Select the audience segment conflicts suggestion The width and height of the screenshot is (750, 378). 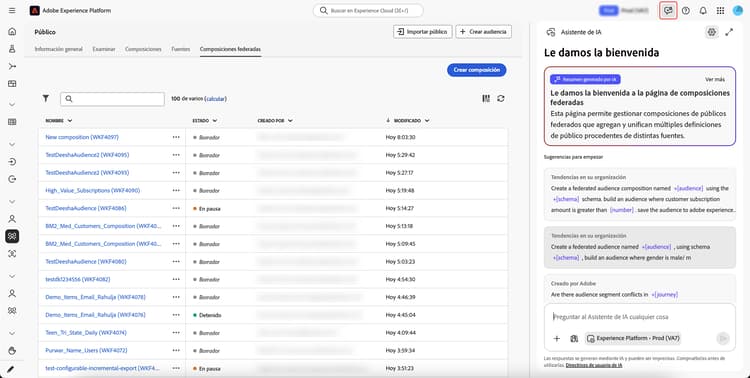(640, 289)
